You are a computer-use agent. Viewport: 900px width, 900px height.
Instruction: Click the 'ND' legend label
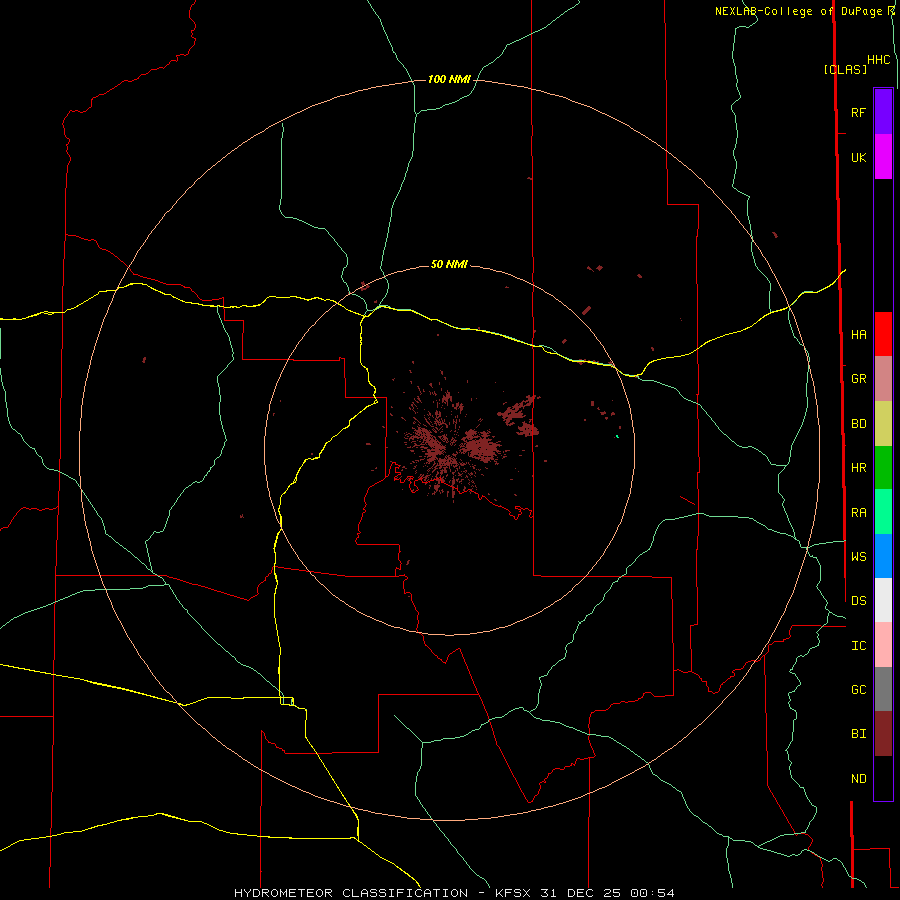pyautogui.click(x=859, y=779)
